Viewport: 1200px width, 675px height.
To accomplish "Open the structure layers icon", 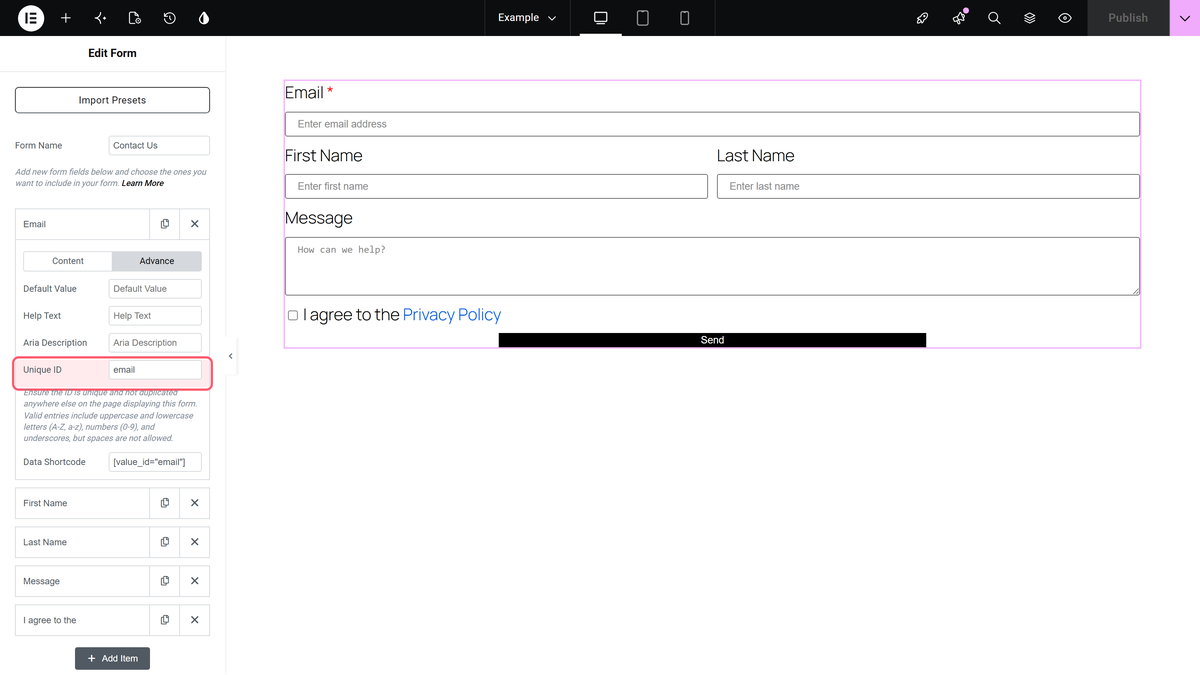I will [1030, 18].
